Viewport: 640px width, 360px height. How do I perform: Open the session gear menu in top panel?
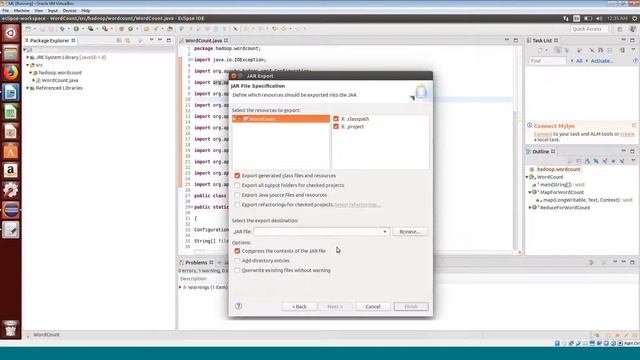tap(635, 18)
